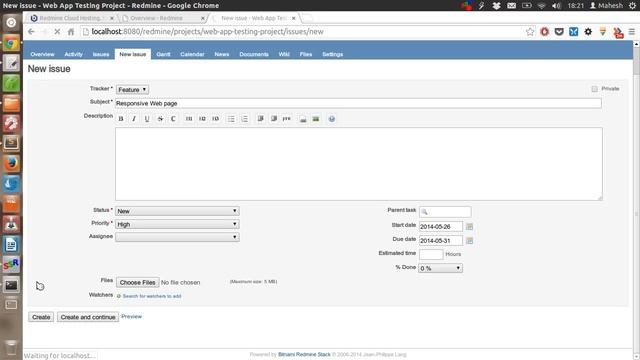Insert Heading 2 in description
Screen dimensions: 640x360
tap(202, 119)
